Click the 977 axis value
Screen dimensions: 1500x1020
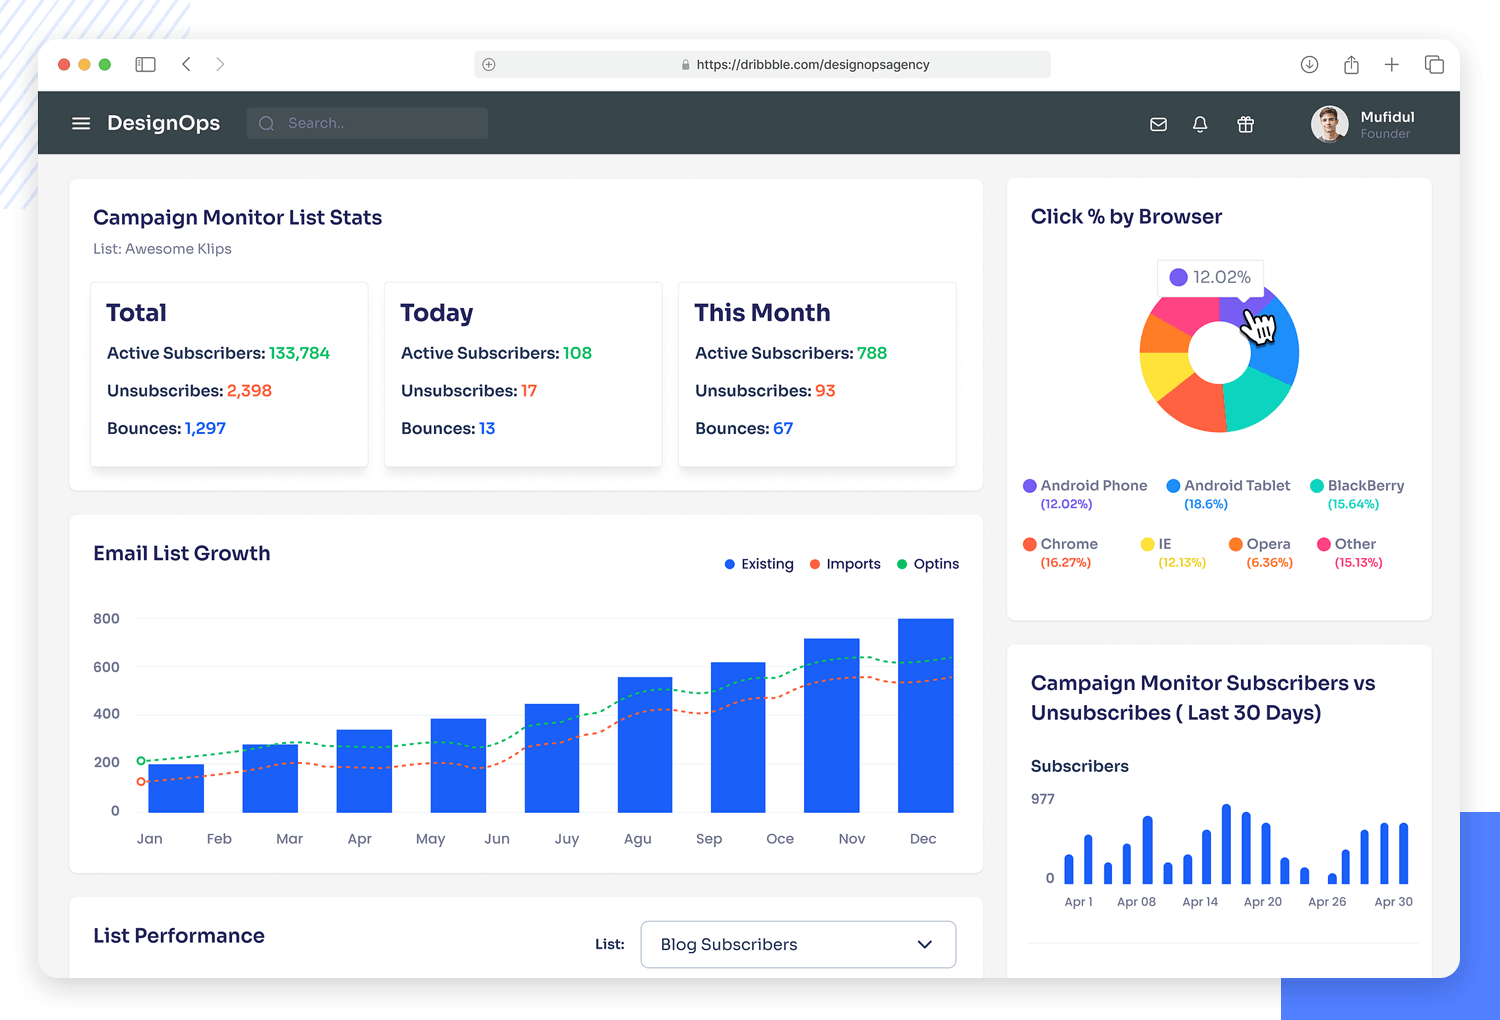point(1042,799)
